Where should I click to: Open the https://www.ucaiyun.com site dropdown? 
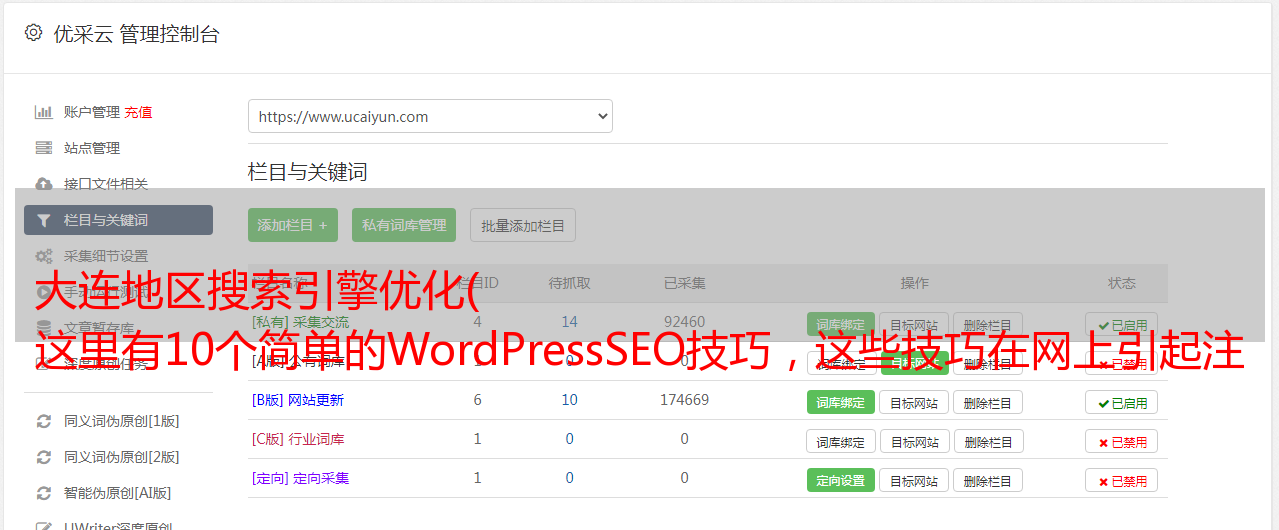430,116
